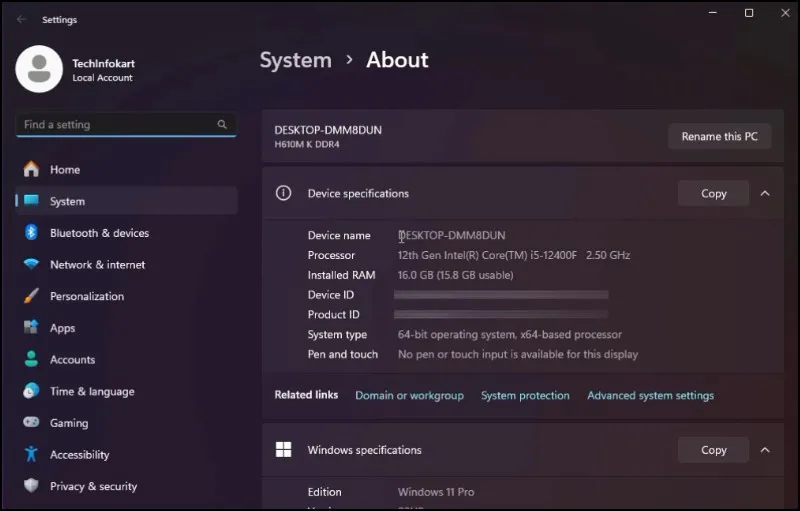This screenshot has width=800, height=511.
Task: Click the search magnifier icon
Action: [222, 124]
